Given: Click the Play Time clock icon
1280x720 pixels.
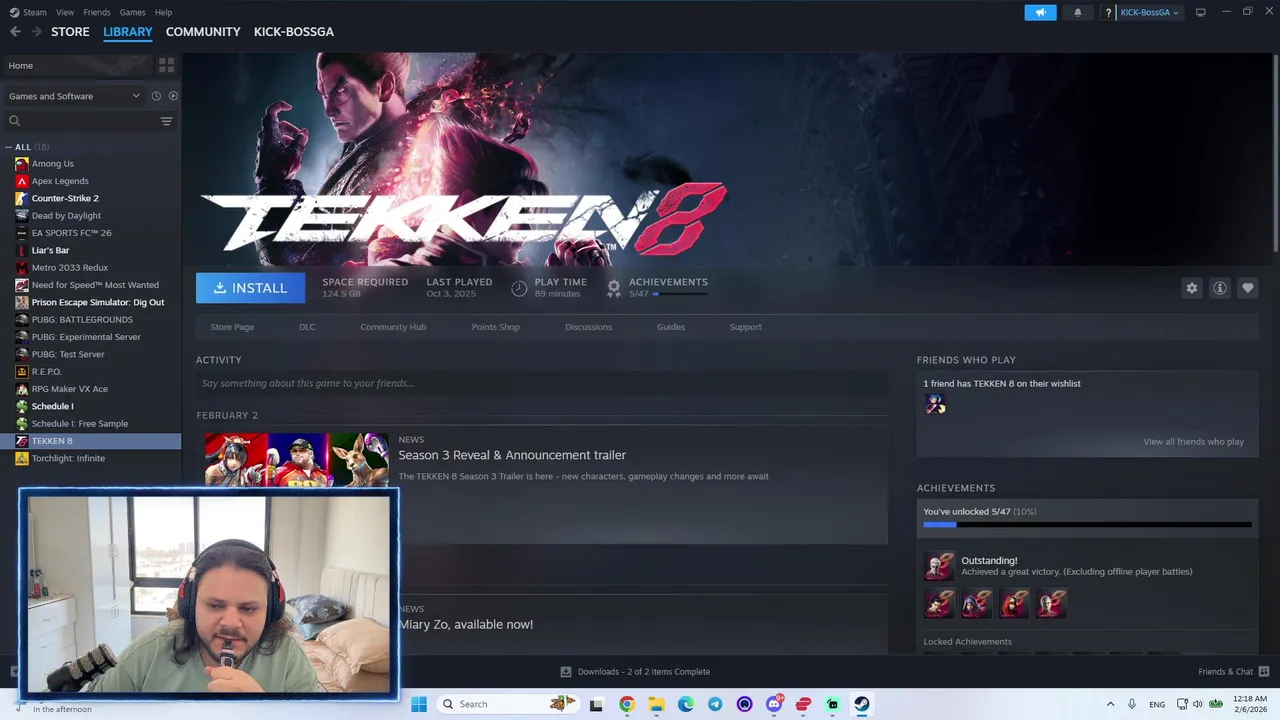Looking at the screenshot, I should coord(519,288).
